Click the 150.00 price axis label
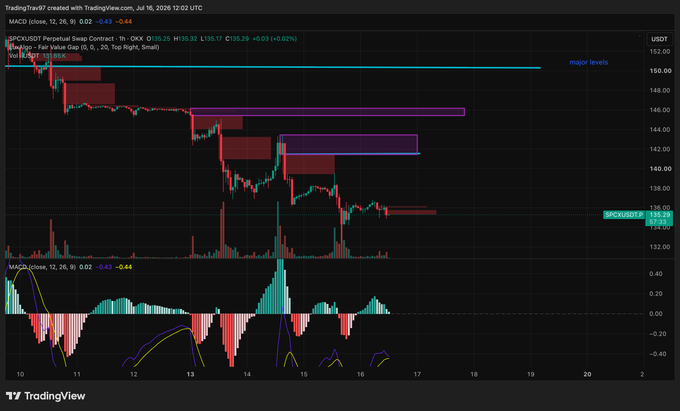 (660, 71)
